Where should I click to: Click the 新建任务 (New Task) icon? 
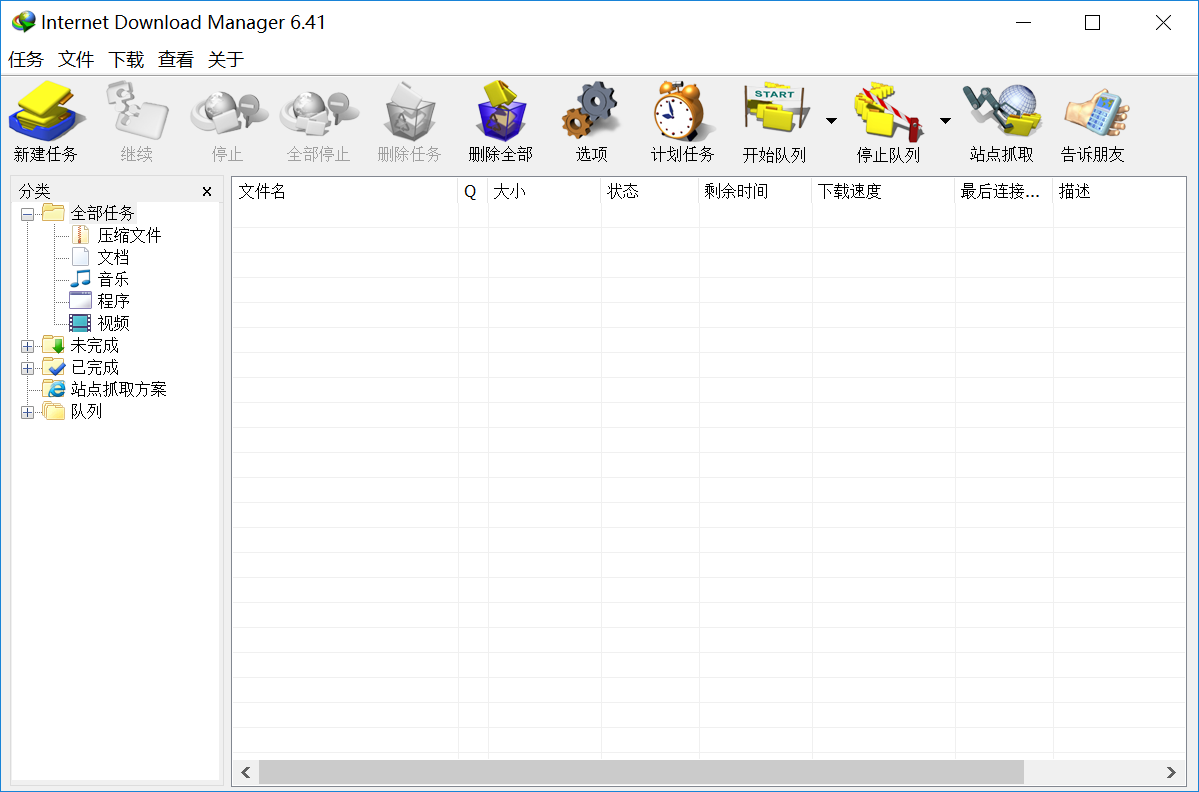coord(46,120)
